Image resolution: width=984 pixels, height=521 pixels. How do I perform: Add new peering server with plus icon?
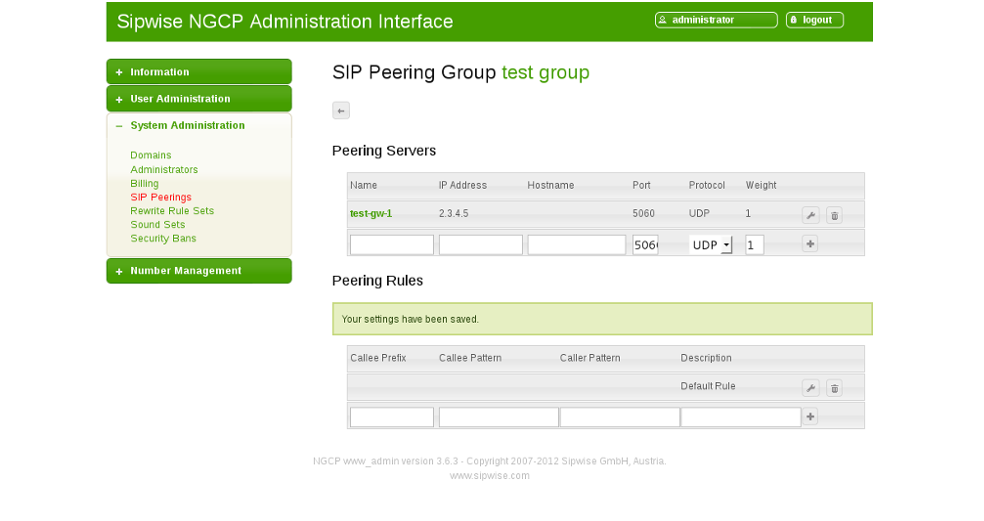(x=810, y=244)
